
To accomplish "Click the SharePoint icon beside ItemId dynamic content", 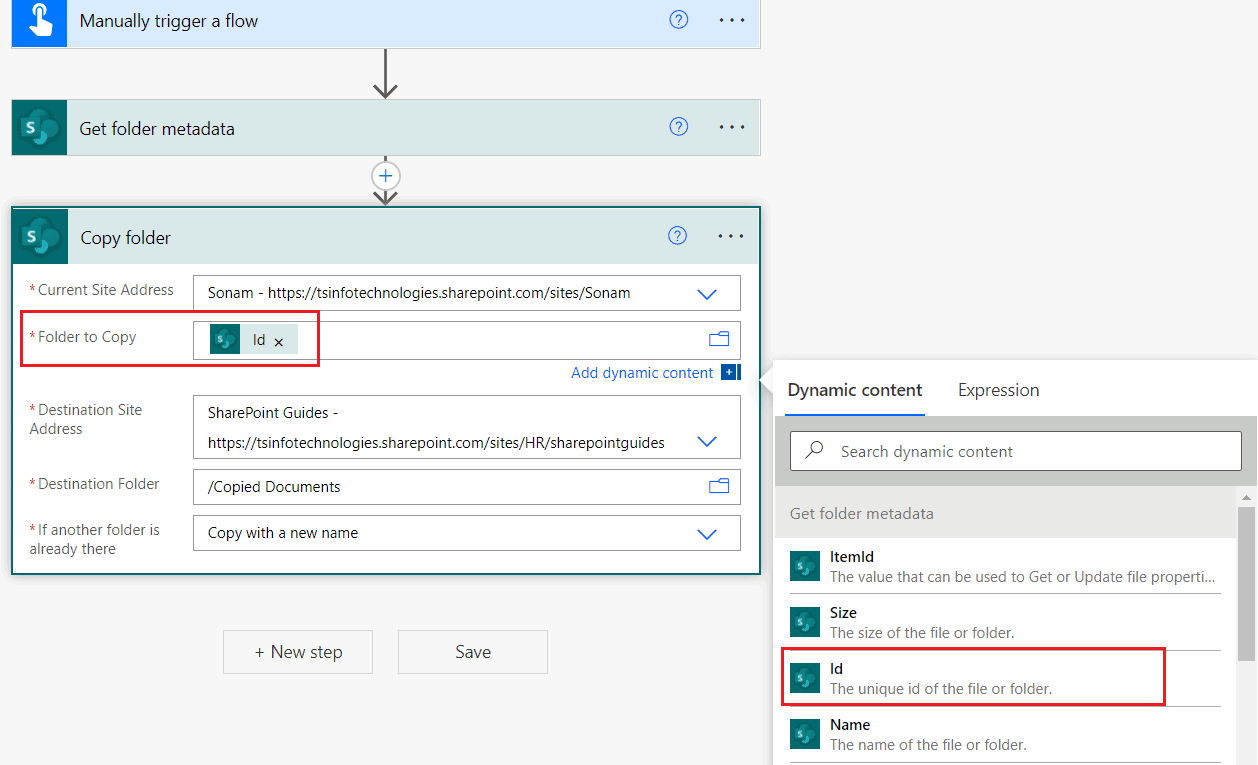I will [x=805, y=565].
